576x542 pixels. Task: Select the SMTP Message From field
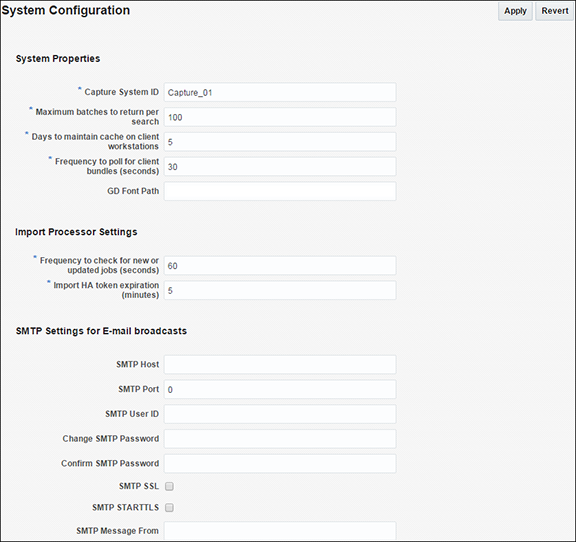point(280,531)
